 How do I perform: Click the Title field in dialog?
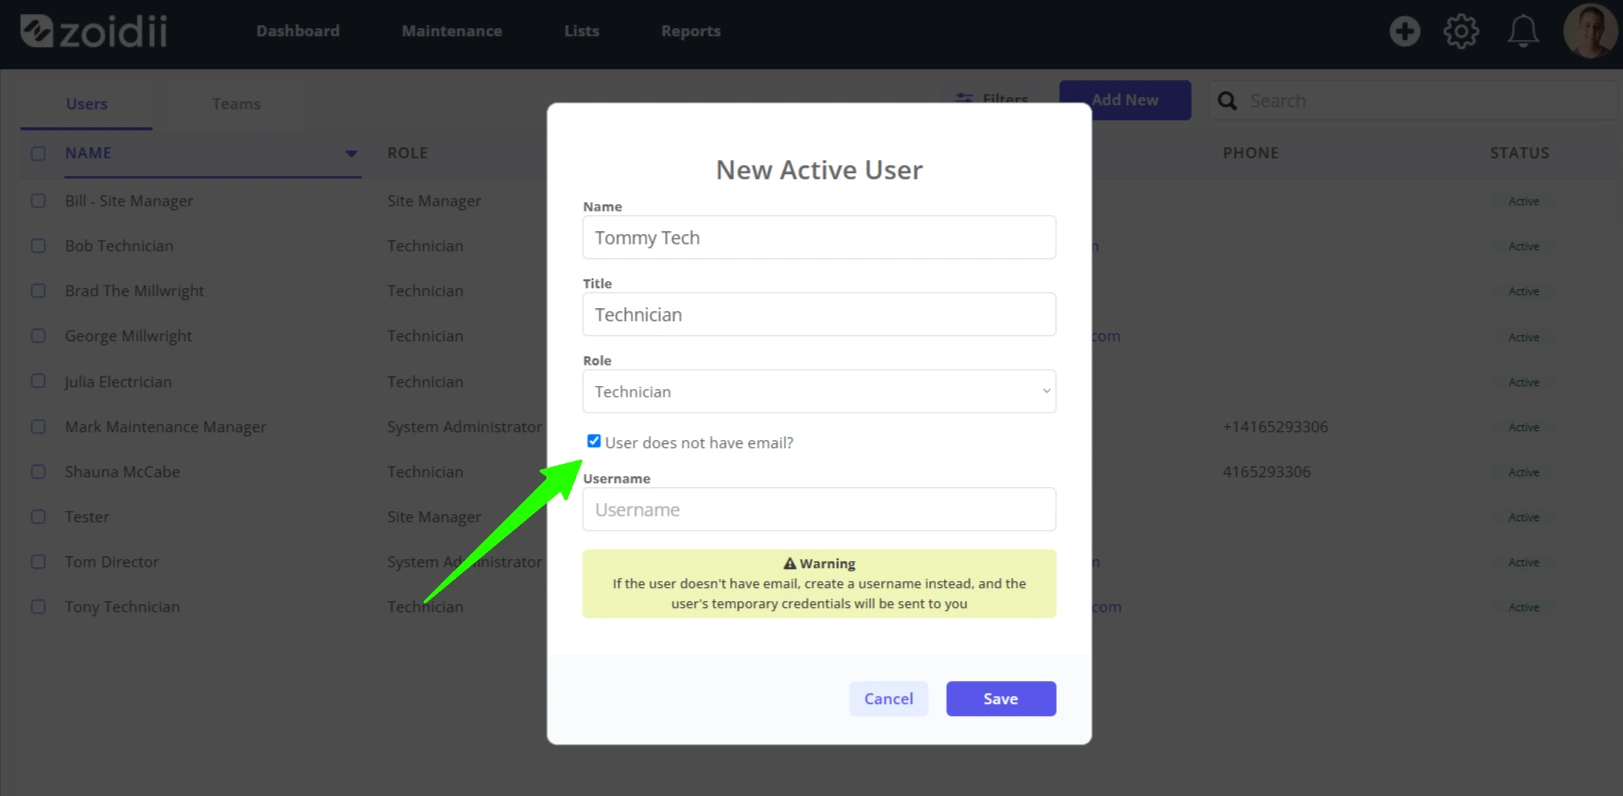pyautogui.click(x=819, y=314)
